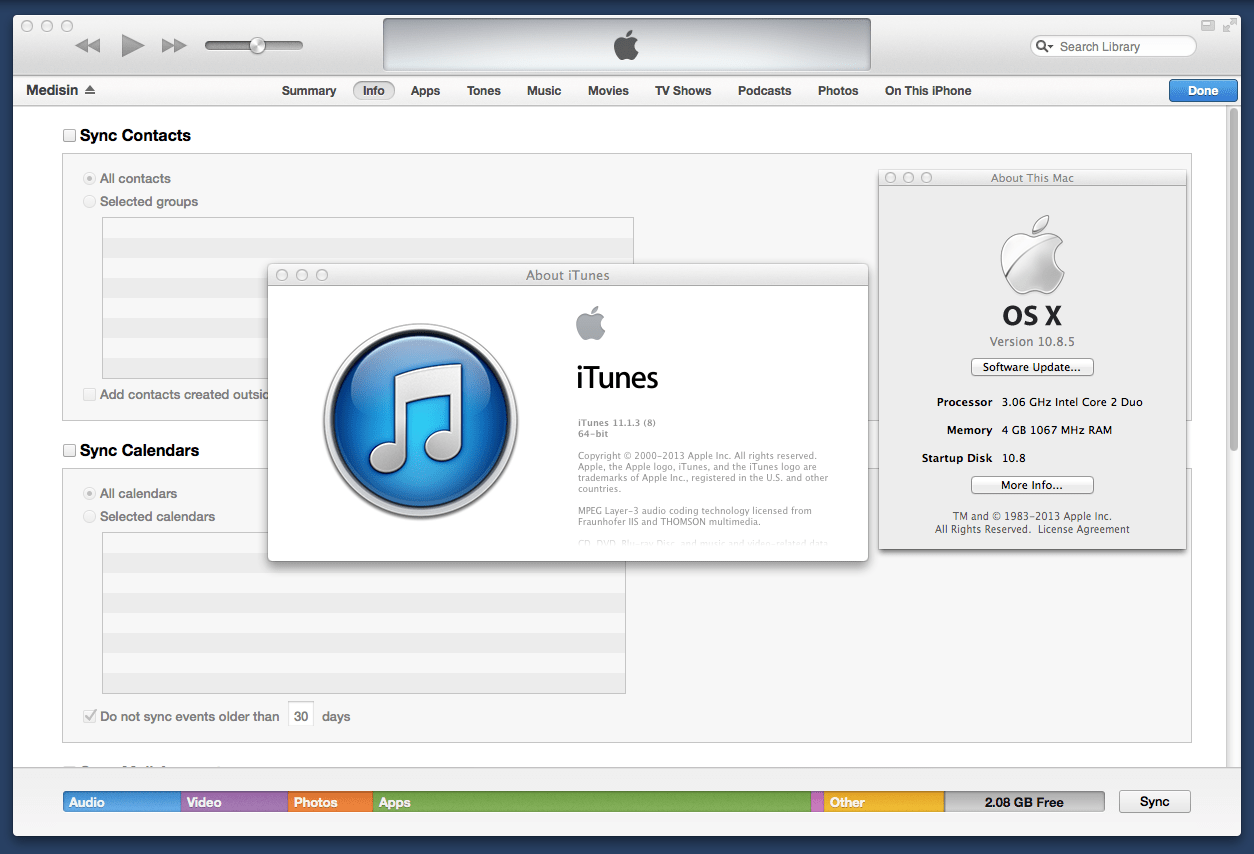The image size is (1254, 854).
Task: Click the rewind playback button
Action: click(88, 45)
